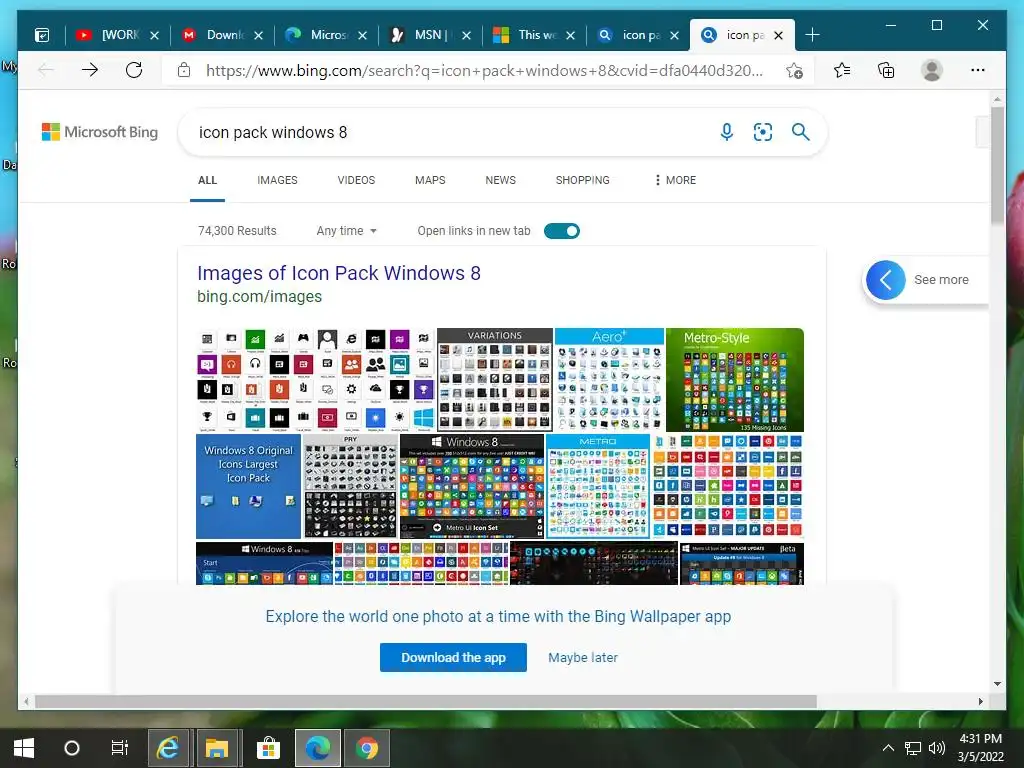
Task: Open a new browser tab
Action: click(812, 35)
